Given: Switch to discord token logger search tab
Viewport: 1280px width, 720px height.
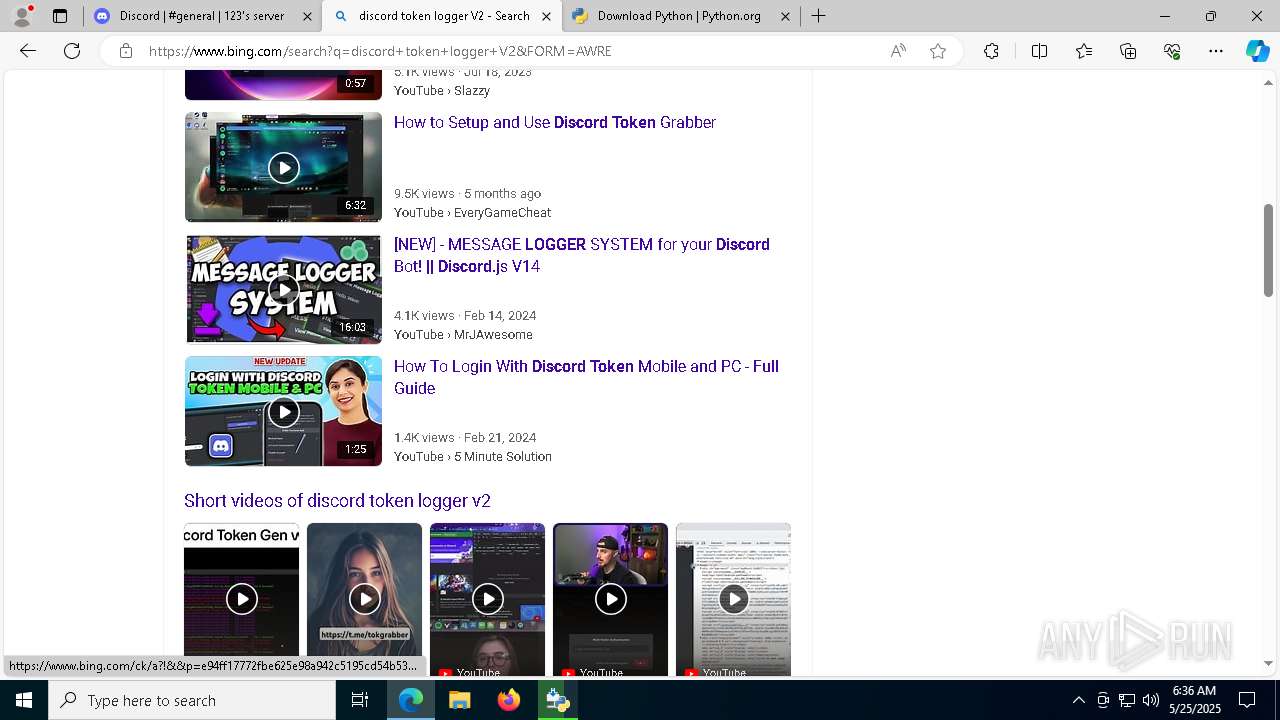Looking at the screenshot, I should tap(442, 16).
